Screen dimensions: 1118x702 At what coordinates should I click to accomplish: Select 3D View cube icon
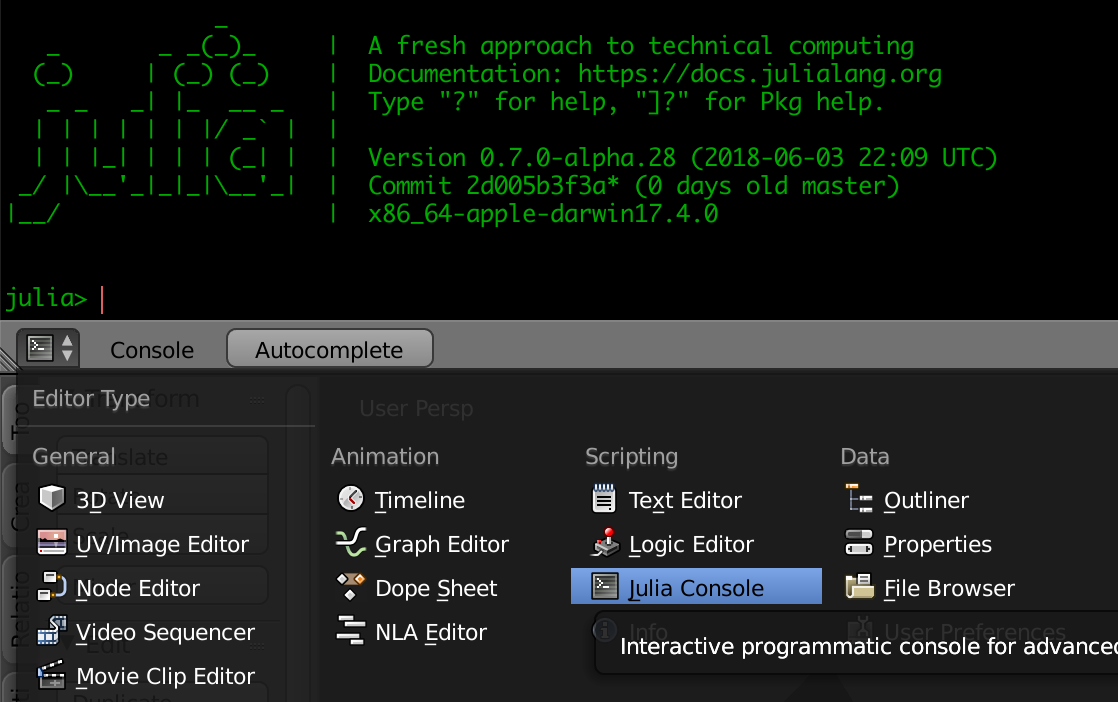[x=52, y=499]
